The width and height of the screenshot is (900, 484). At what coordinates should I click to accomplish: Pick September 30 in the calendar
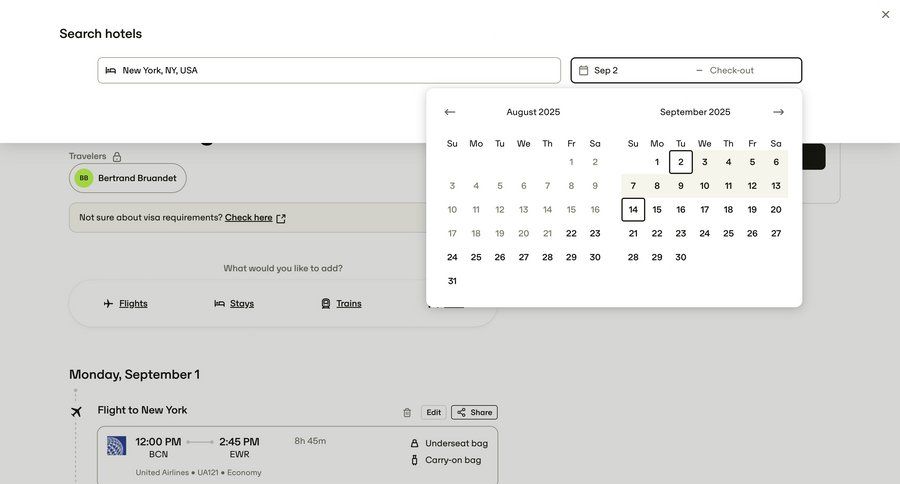click(x=681, y=257)
